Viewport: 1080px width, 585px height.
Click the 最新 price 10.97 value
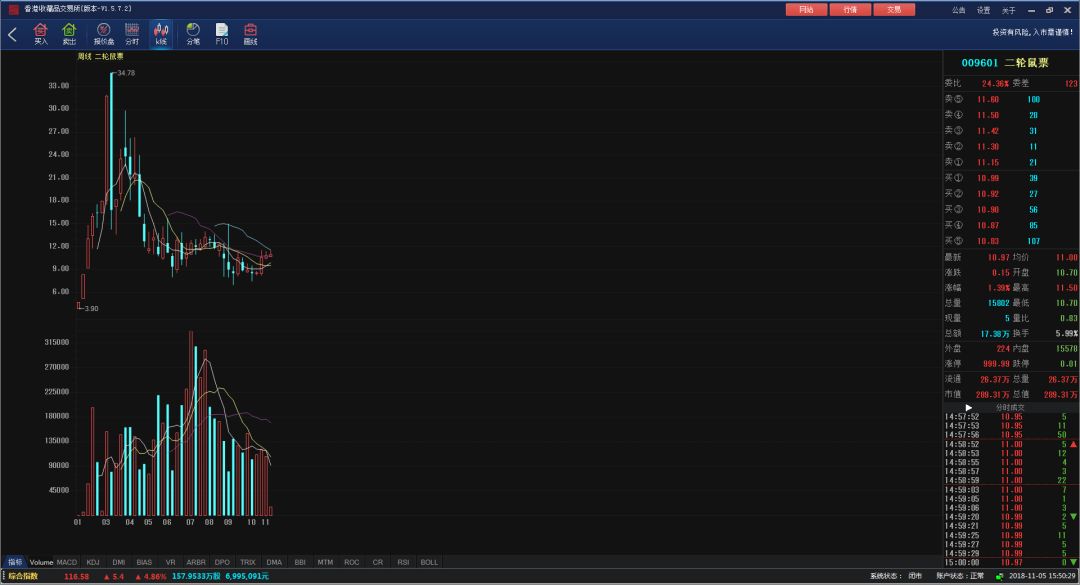[998, 257]
